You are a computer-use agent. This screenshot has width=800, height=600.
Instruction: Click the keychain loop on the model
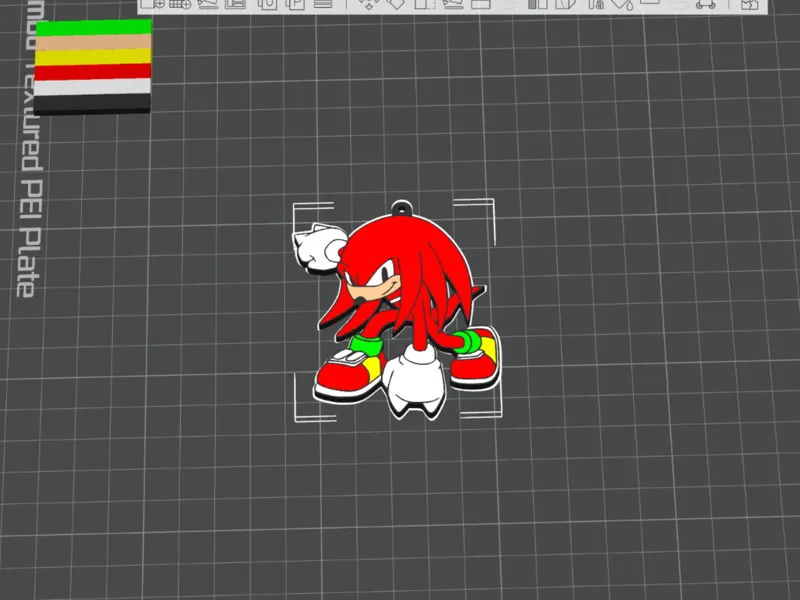click(x=402, y=208)
